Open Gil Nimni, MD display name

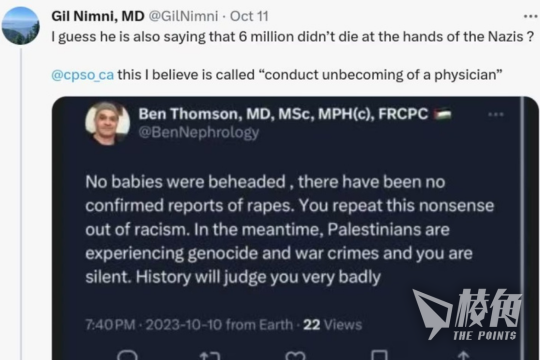[x=98, y=16]
